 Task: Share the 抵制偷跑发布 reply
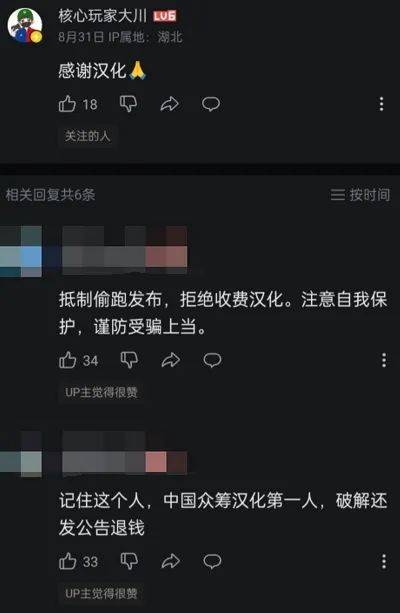[x=171, y=360]
